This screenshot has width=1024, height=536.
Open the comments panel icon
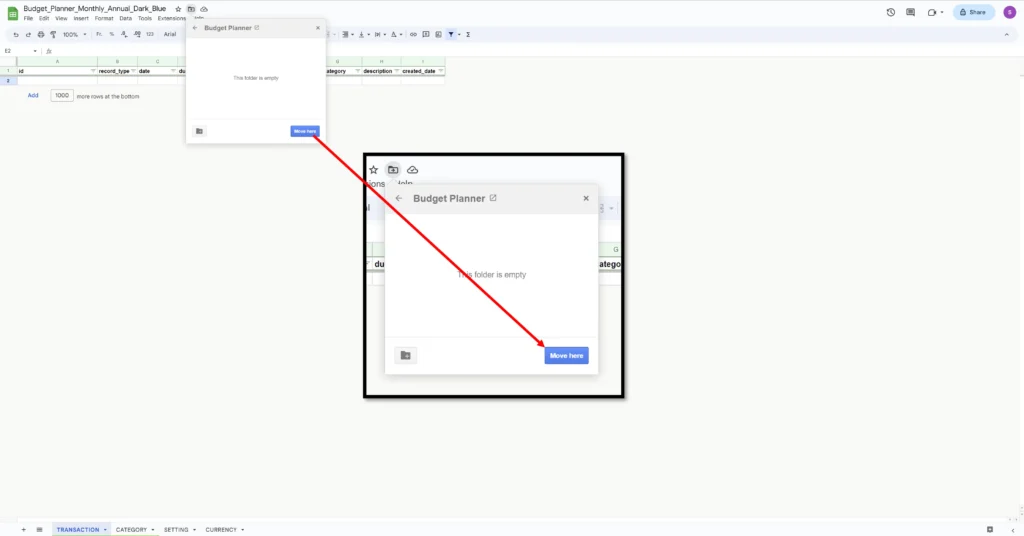click(910, 12)
